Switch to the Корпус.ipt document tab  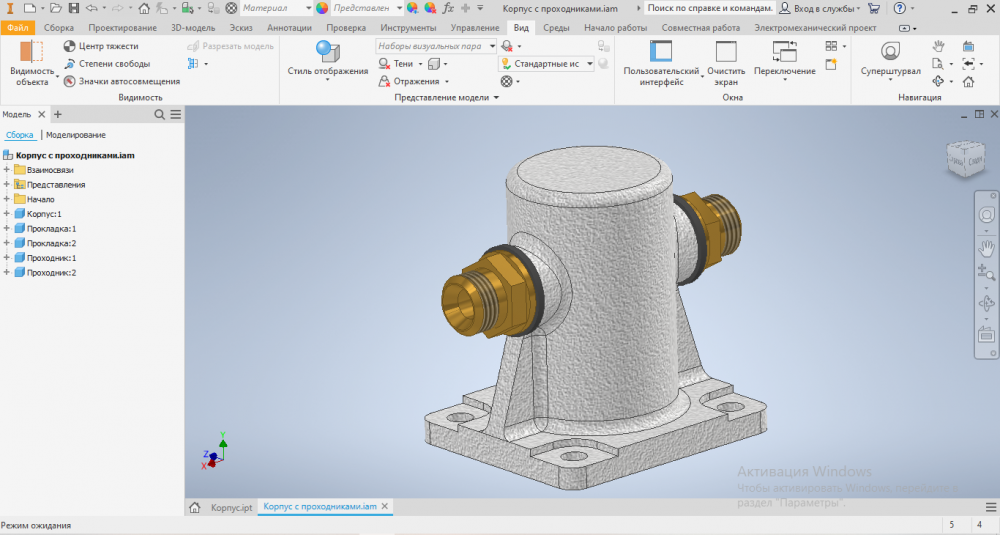click(232, 507)
